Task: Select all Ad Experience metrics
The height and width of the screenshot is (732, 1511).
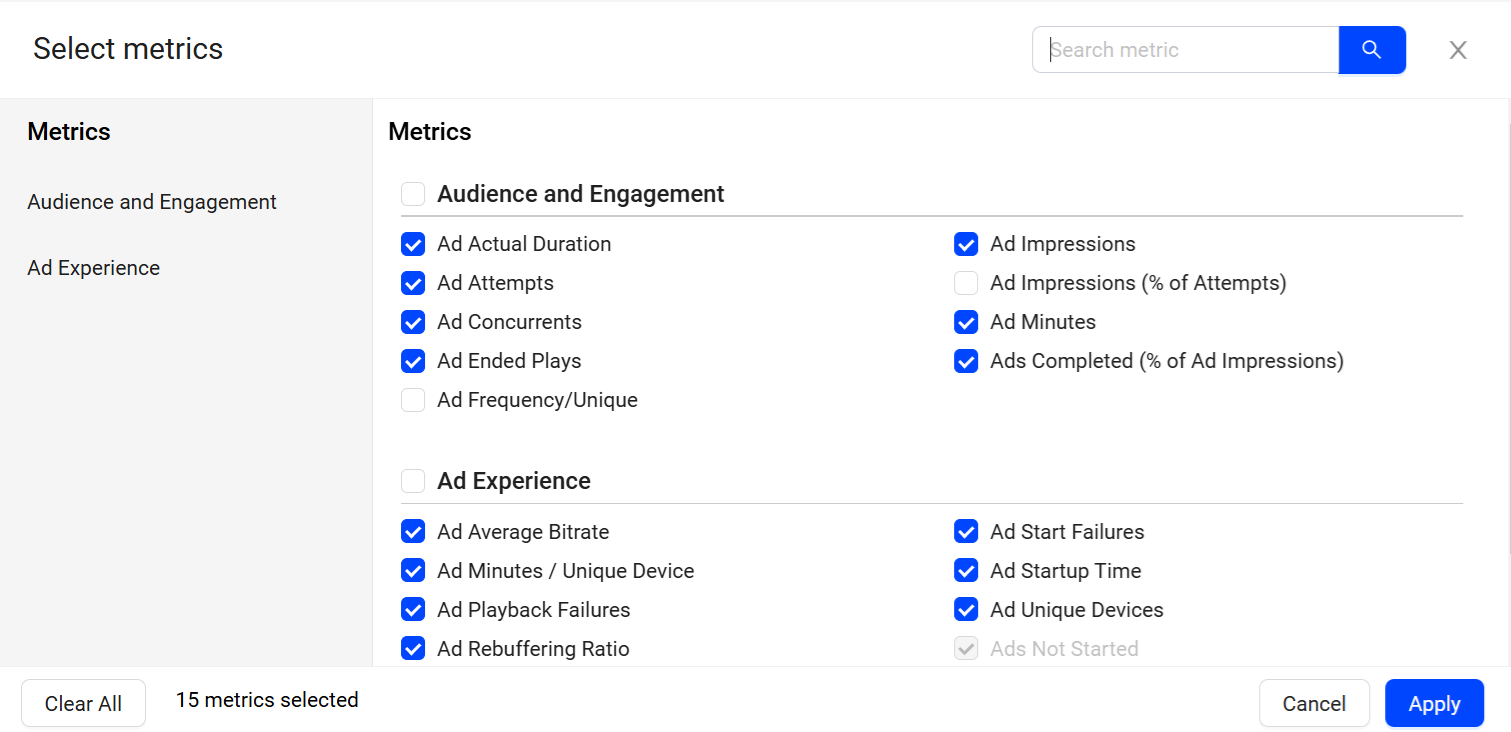Action: click(x=413, y=481)
